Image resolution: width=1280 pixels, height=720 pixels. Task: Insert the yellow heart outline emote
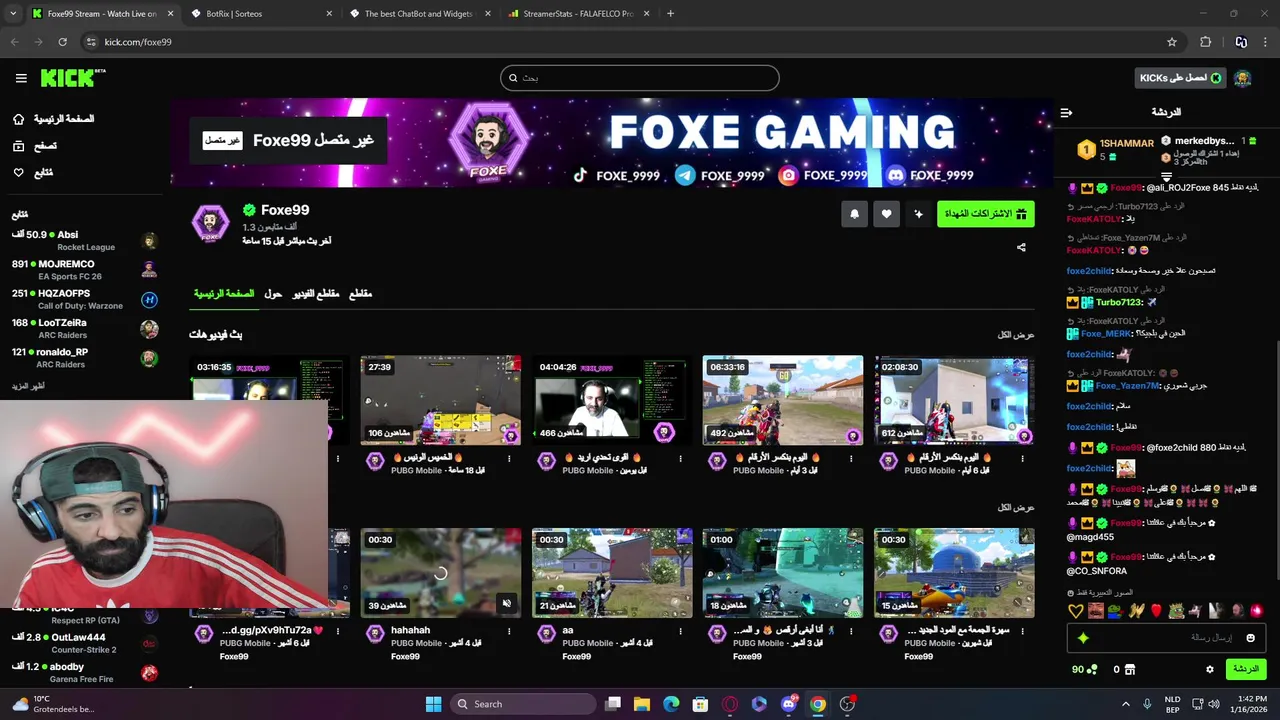pyautogui.click(x=1076, y=610)
